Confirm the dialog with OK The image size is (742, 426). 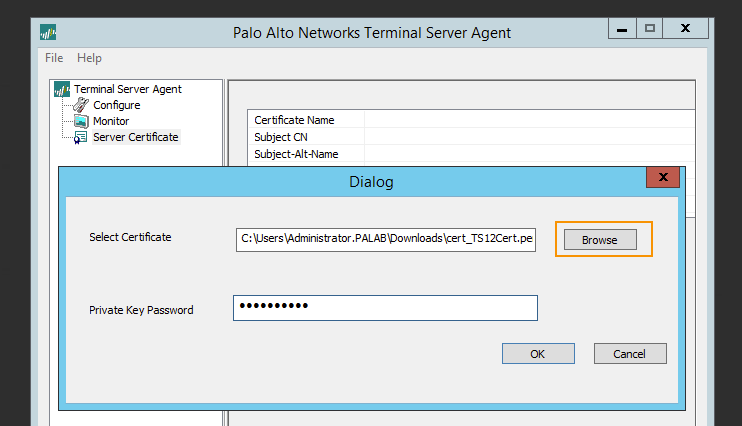coord(538,353)
